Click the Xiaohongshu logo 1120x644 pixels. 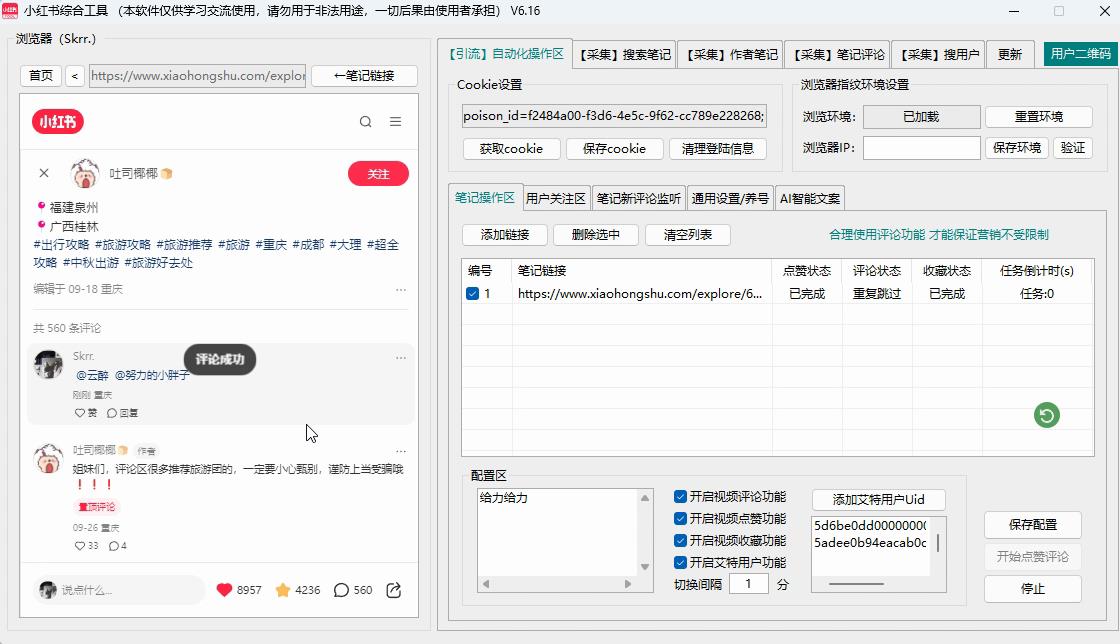(58, 122)
